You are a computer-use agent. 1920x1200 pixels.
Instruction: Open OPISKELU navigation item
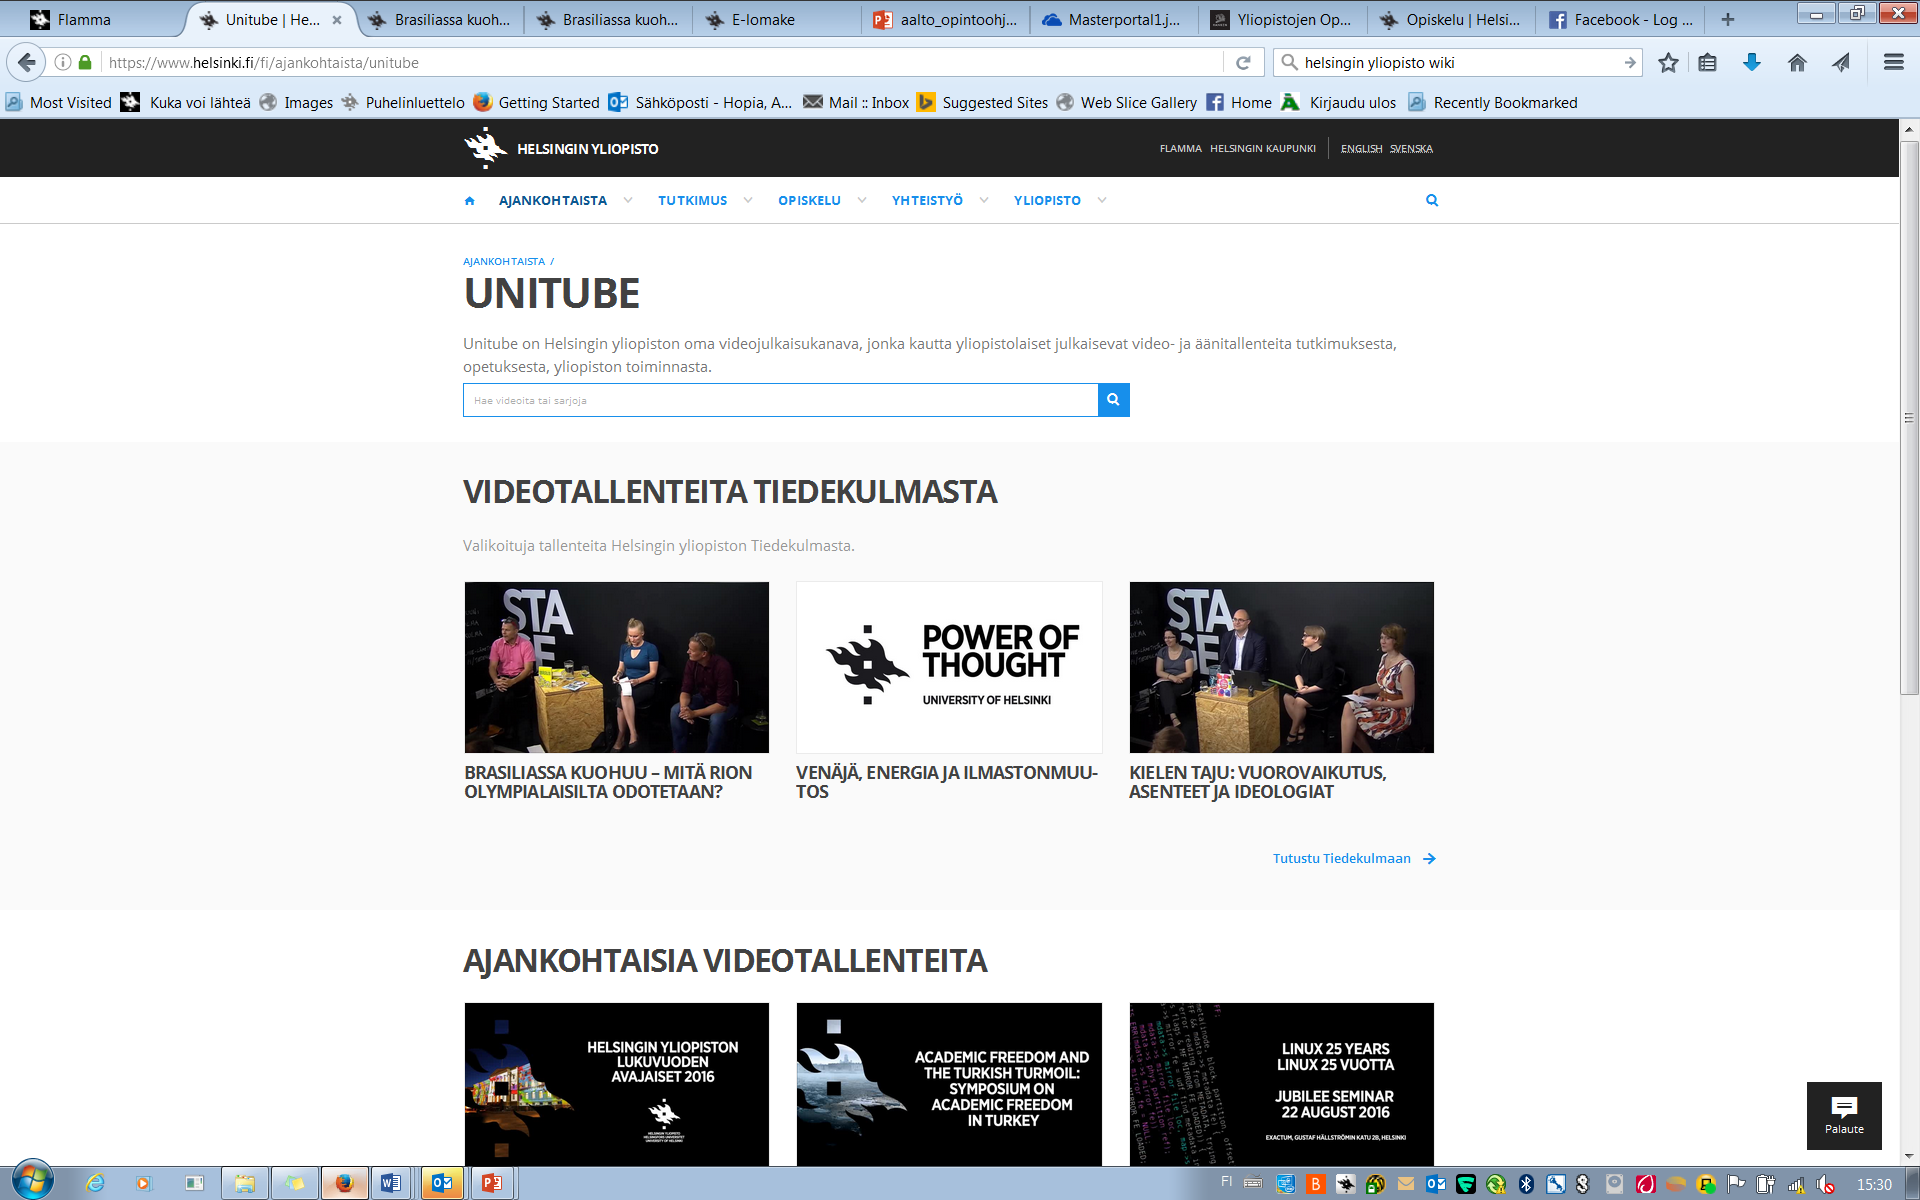809,200
